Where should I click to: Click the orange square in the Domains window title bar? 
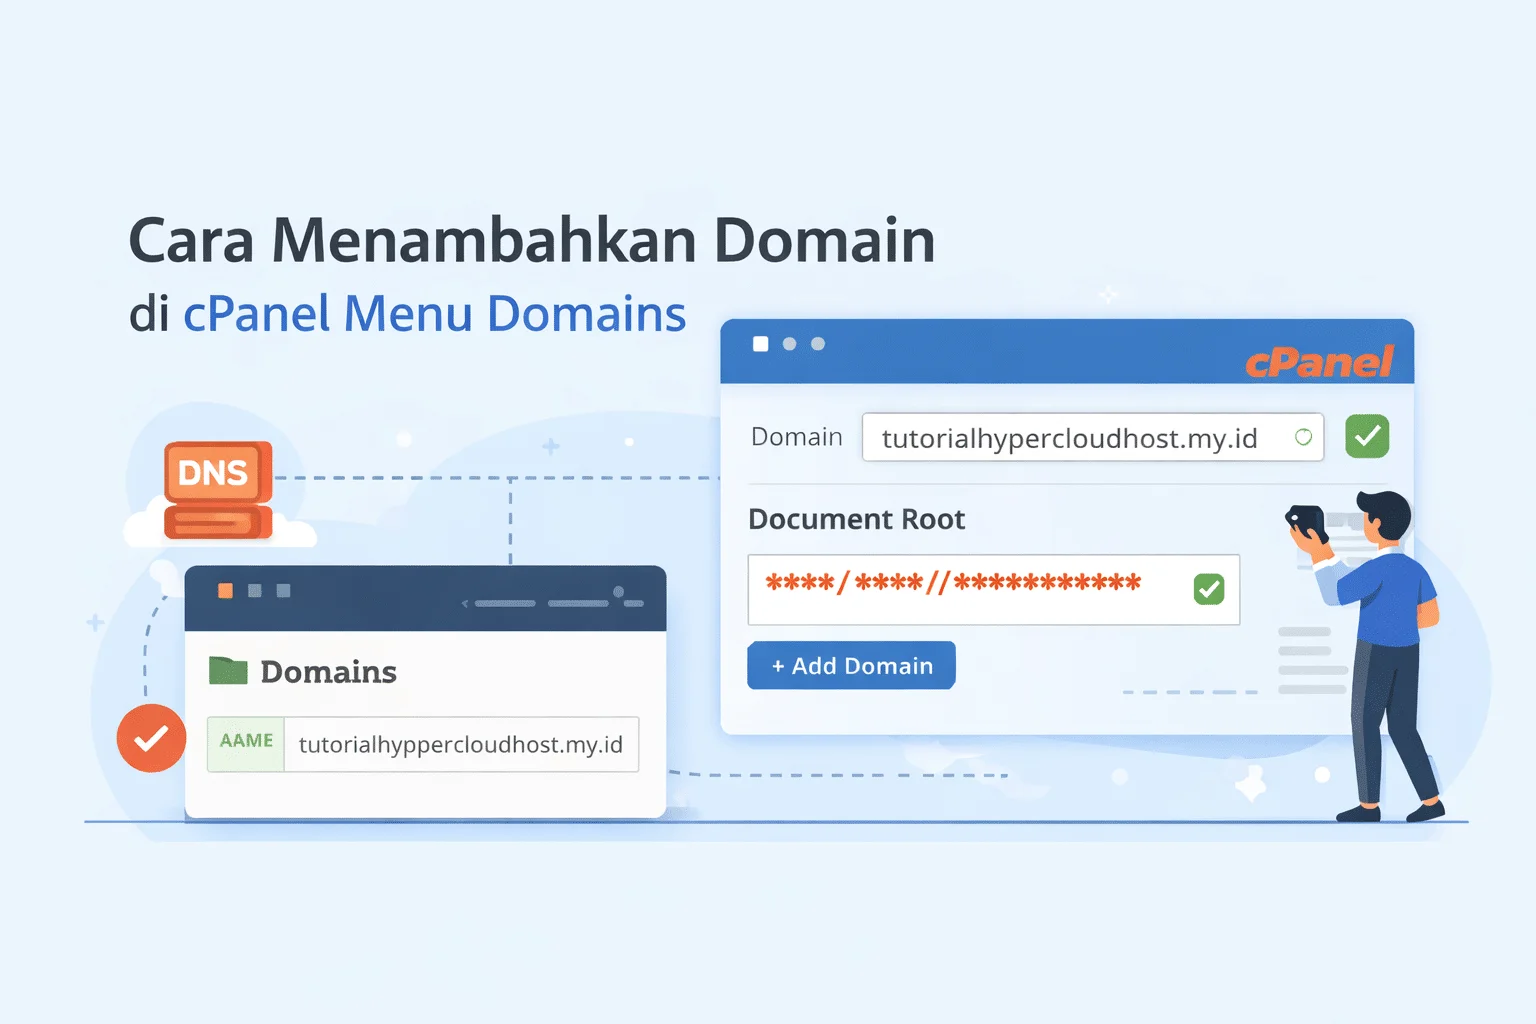pos(225,591)
